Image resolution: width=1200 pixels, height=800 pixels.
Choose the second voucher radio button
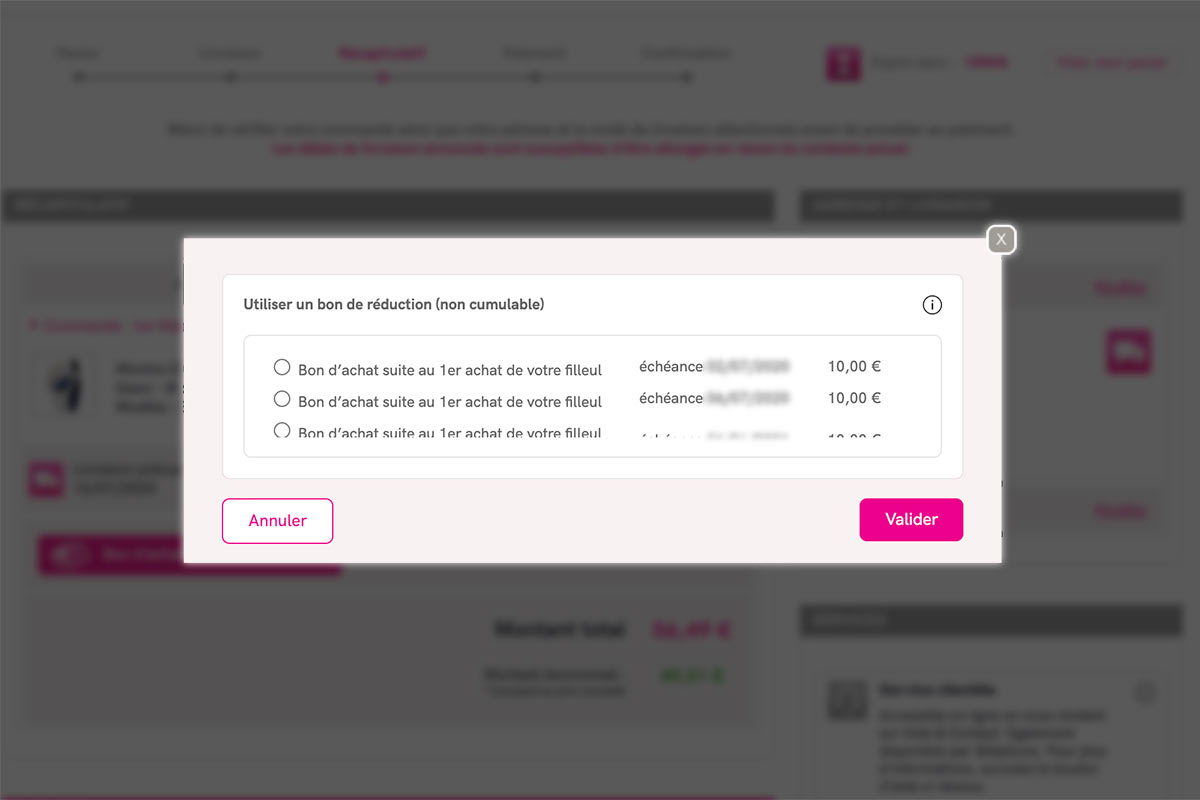tap(282, 399)
